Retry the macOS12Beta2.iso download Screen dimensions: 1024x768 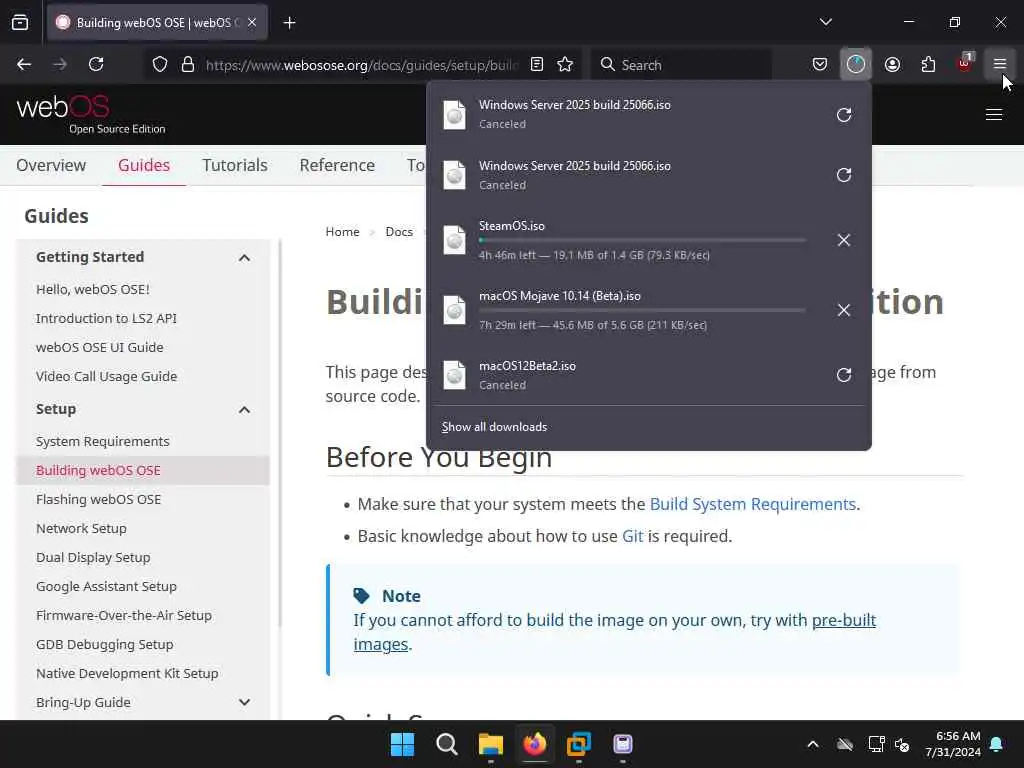click(x=844, y=375)
